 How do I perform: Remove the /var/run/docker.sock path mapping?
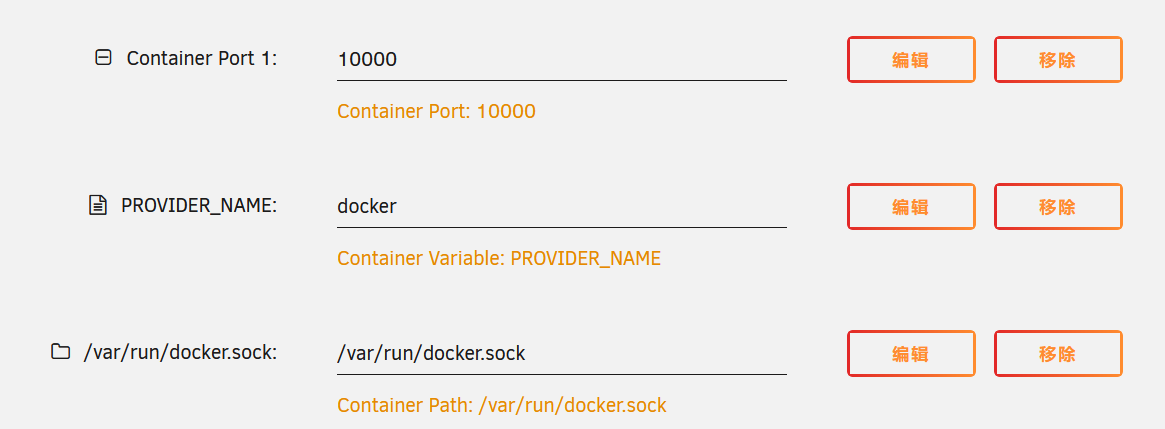[x=1058, y=354]
